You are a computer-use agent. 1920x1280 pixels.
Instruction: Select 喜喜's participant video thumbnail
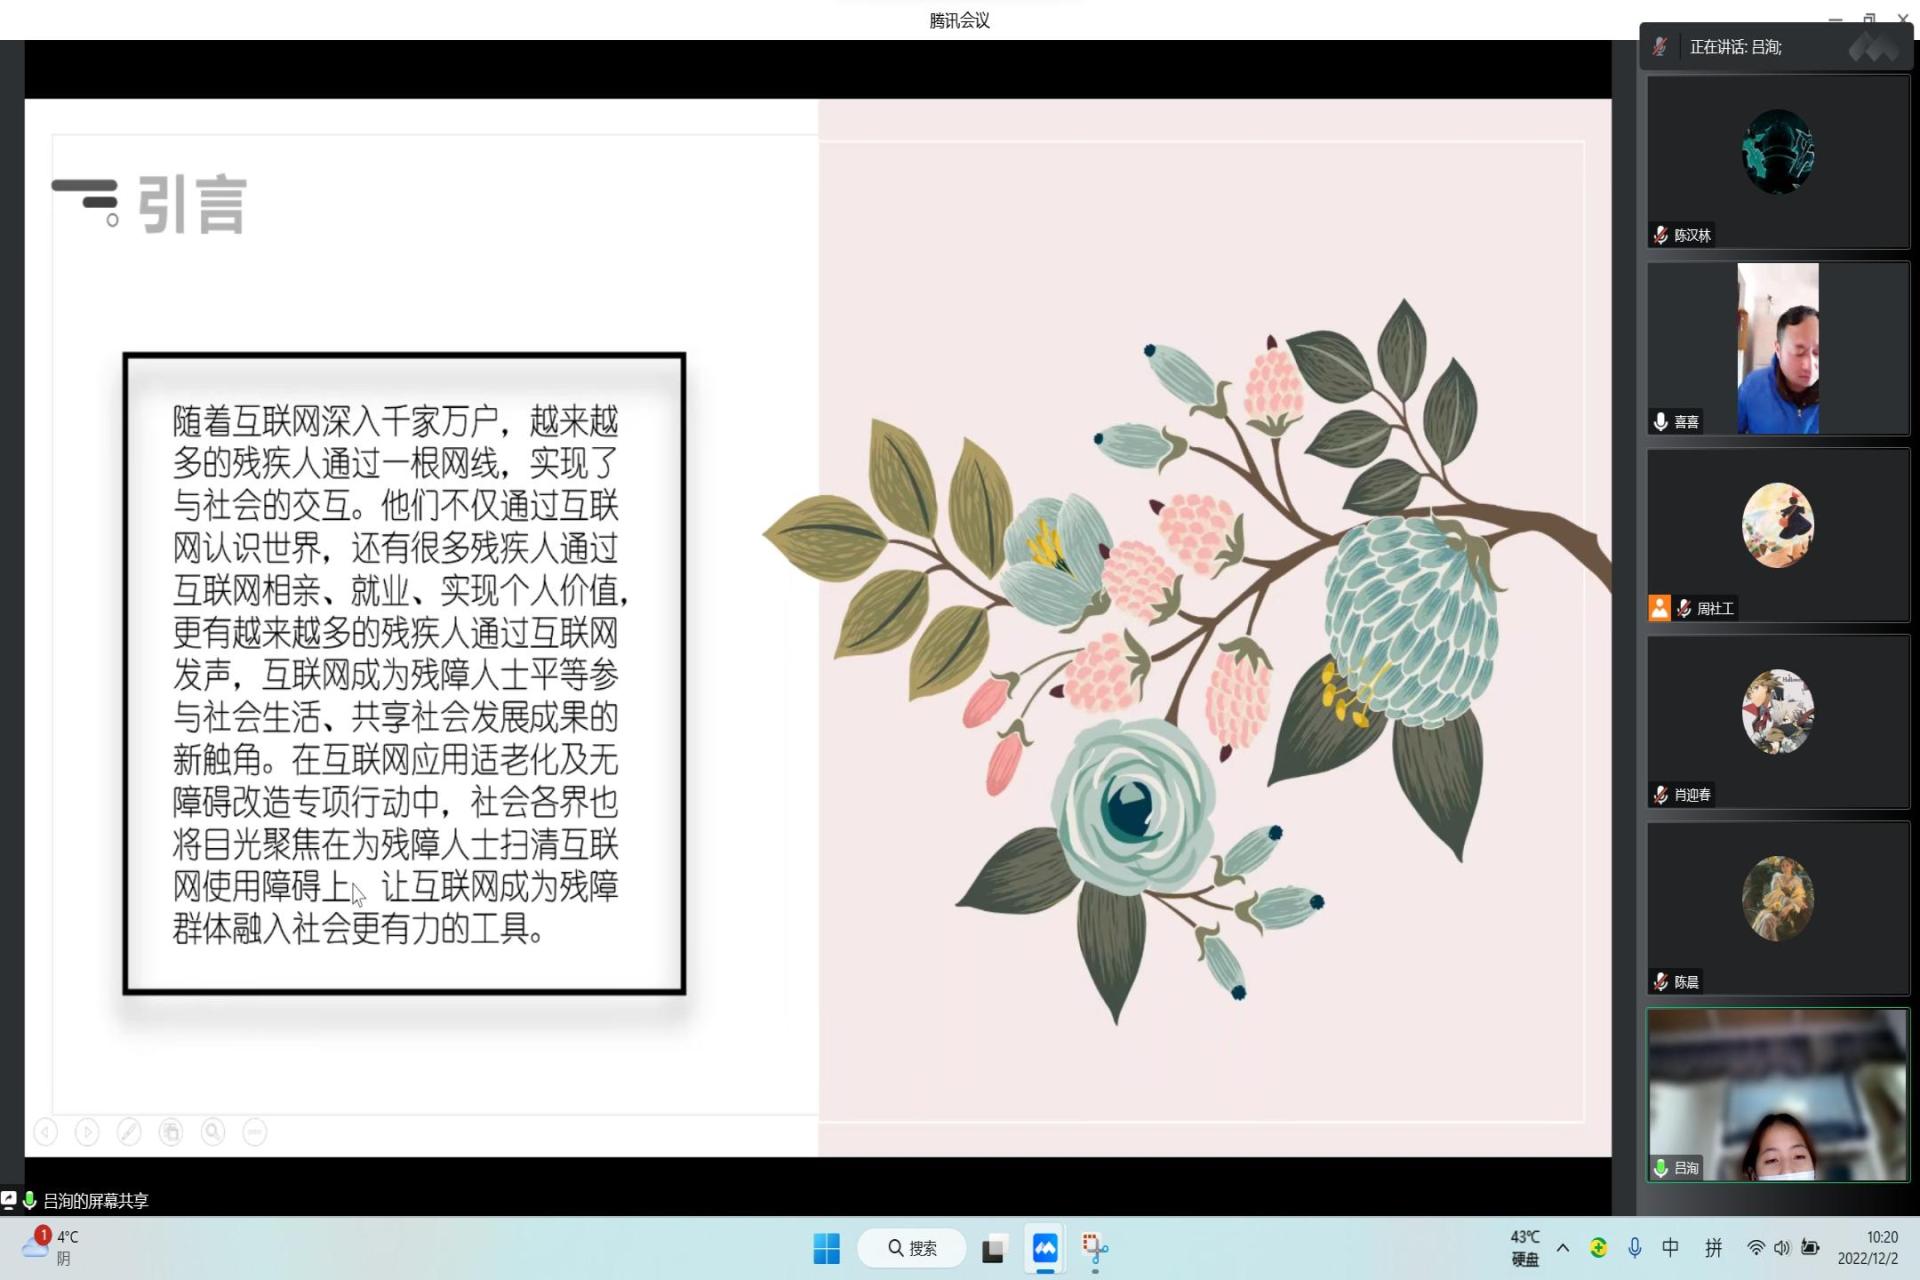click(1777, 348)
